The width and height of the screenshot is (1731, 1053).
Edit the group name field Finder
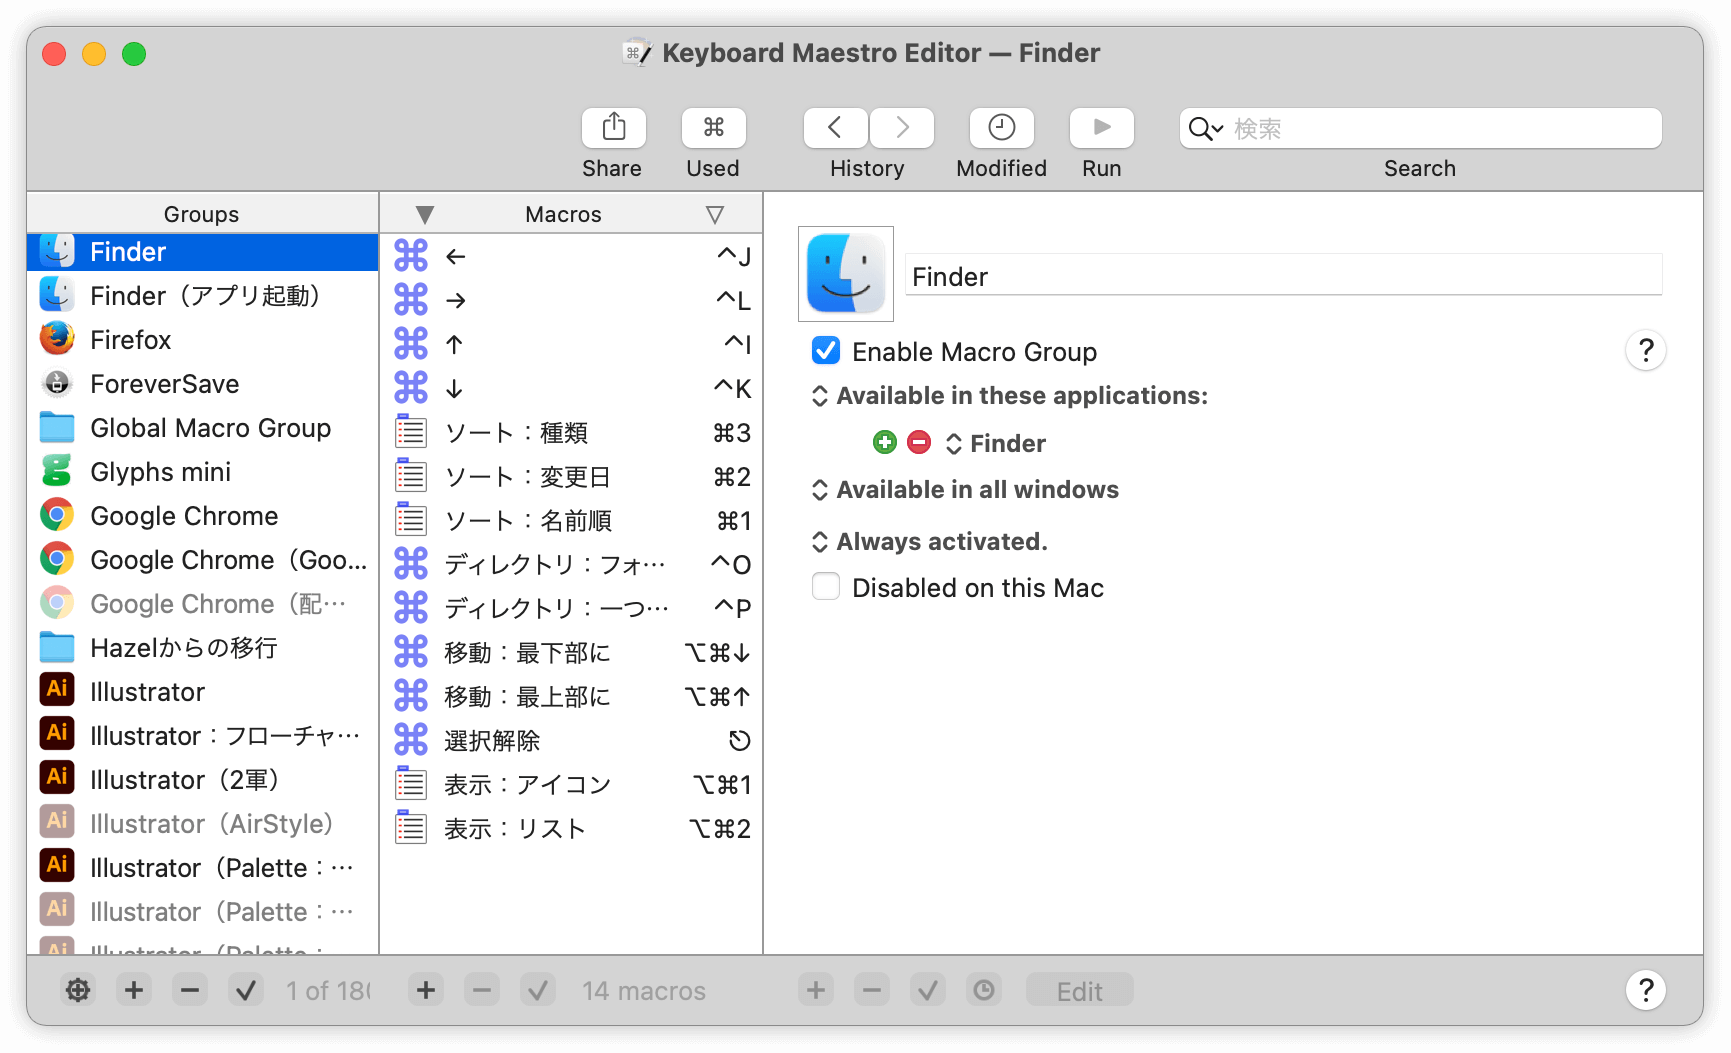pyautogui.click(x=1284, y=276)
